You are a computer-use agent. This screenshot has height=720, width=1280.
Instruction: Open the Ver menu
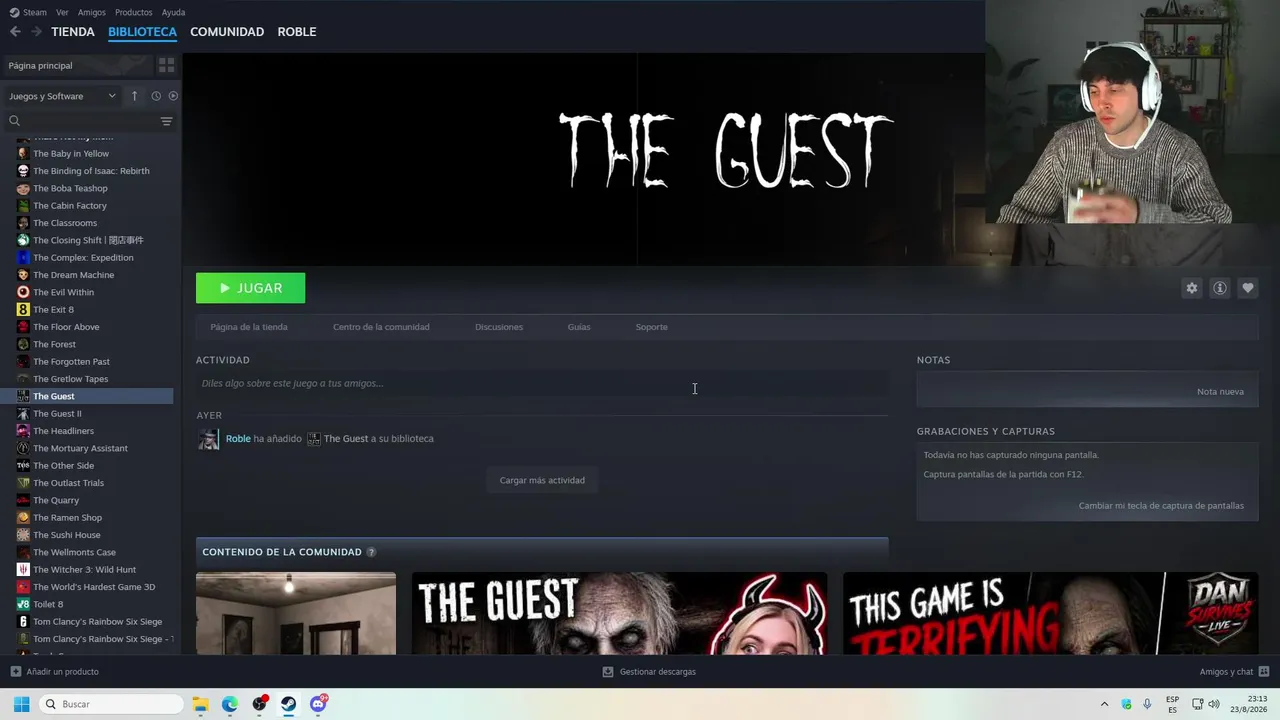coord(62,12)
